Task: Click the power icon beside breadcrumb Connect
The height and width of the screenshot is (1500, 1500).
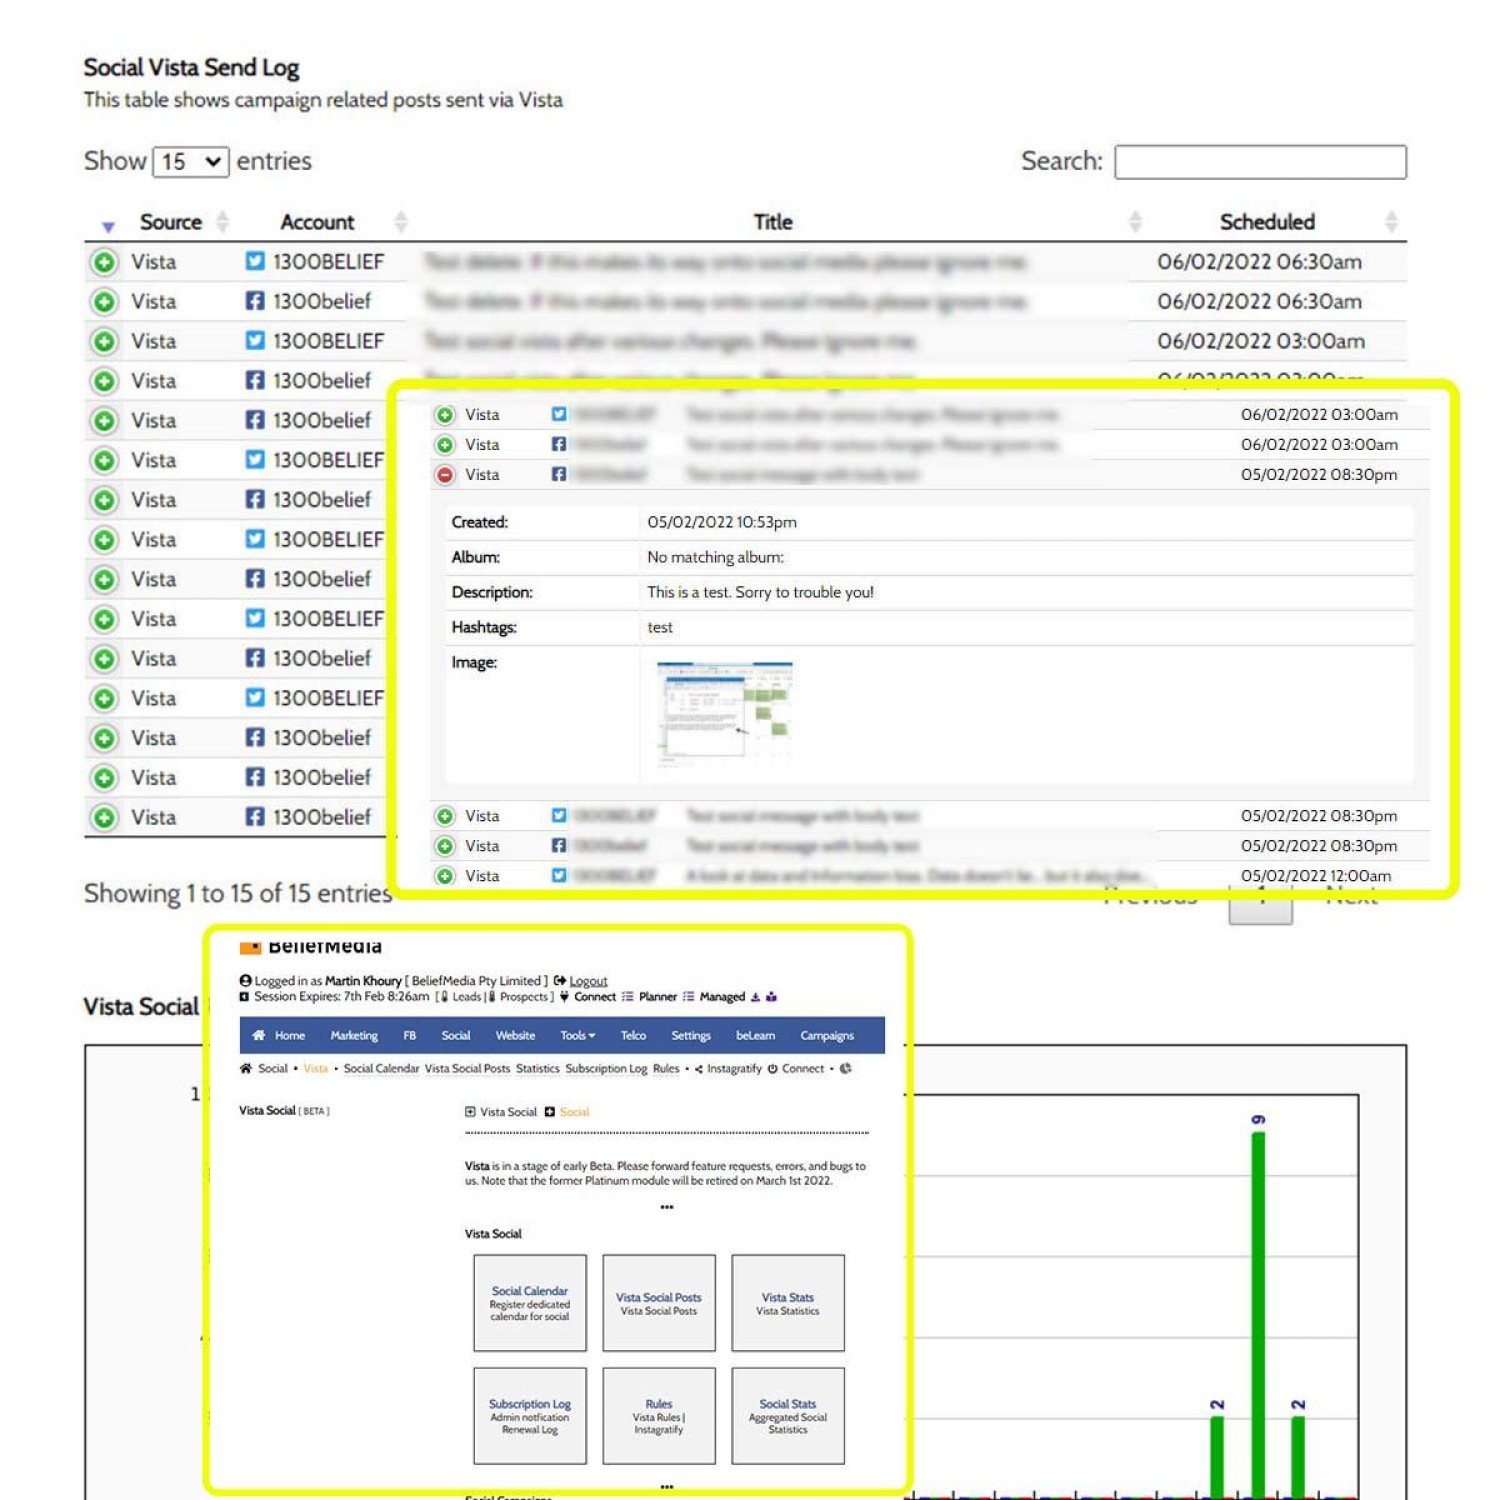Action: (772, 1069)
